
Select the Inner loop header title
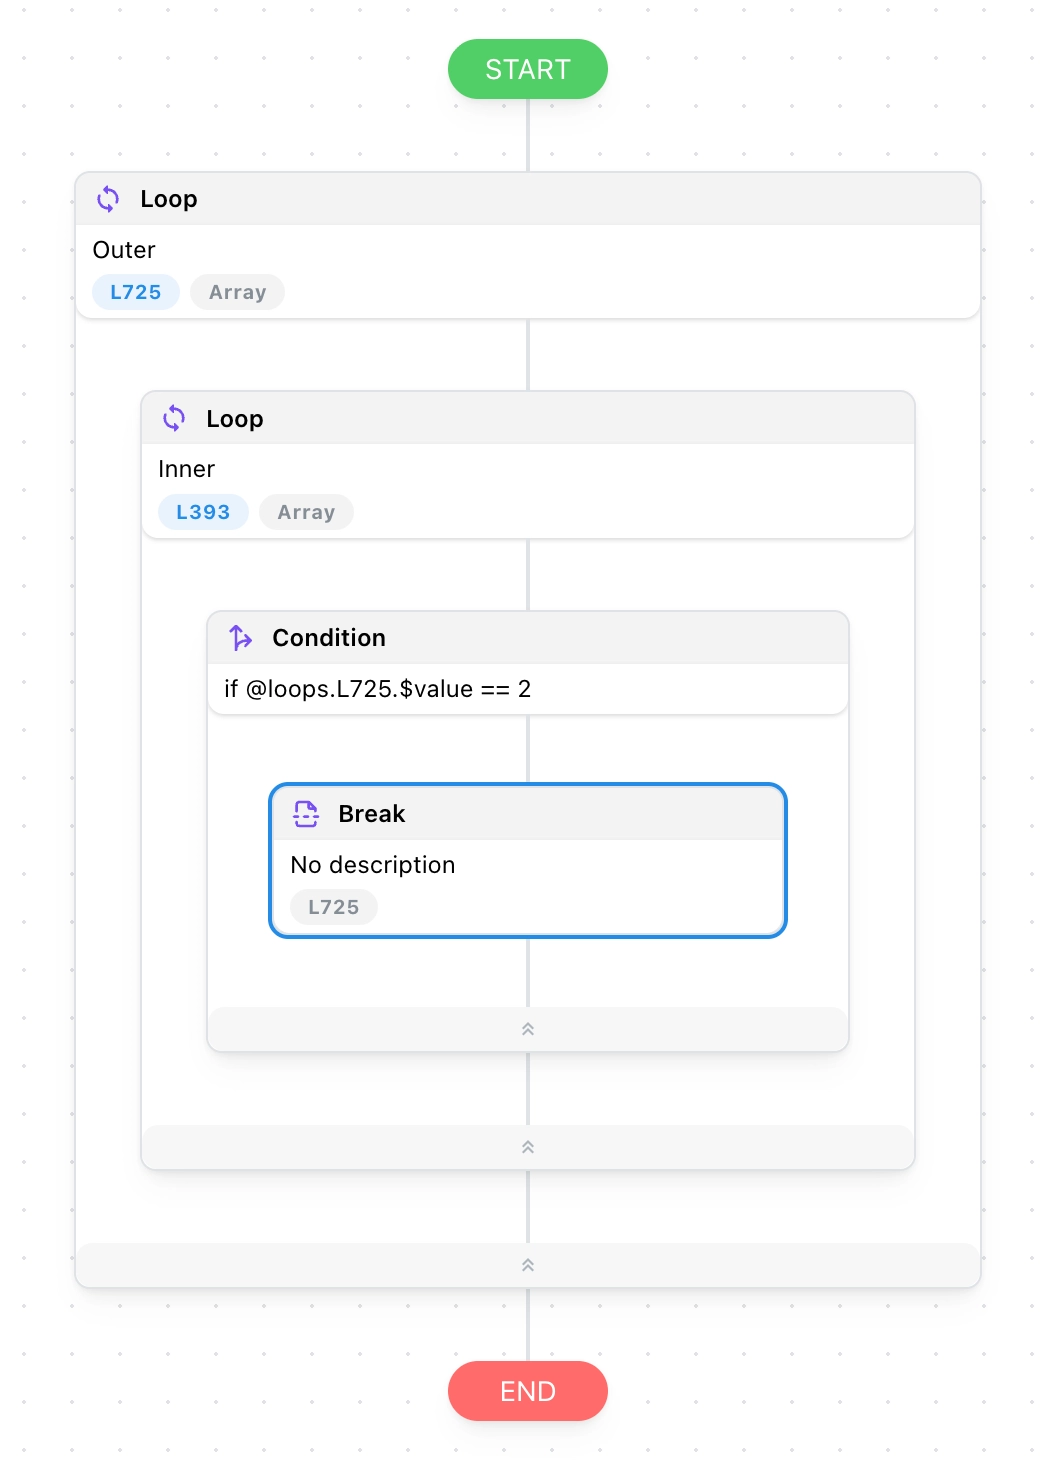point(235,418)
